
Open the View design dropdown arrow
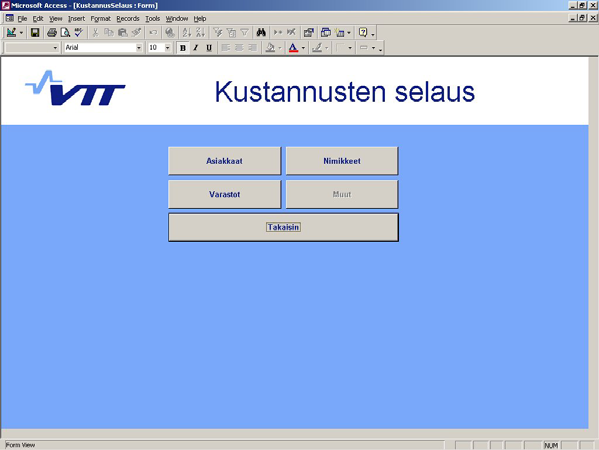[21, 33]
